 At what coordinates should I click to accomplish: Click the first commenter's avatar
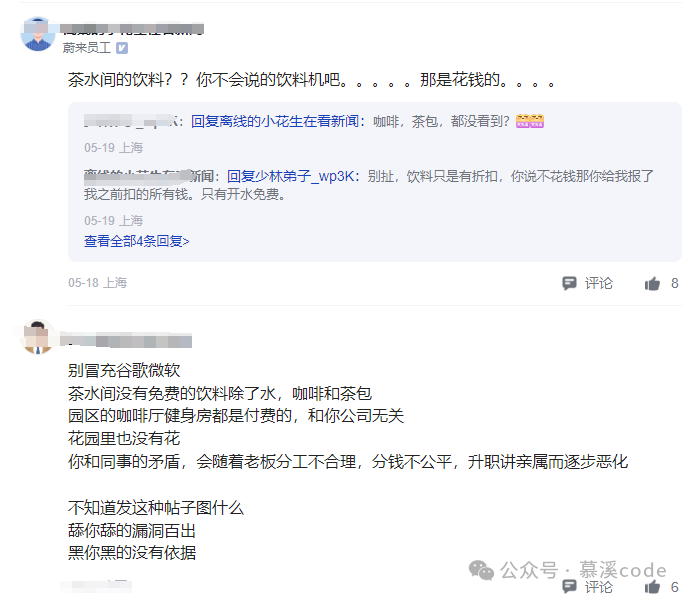(x=37, y=34)
